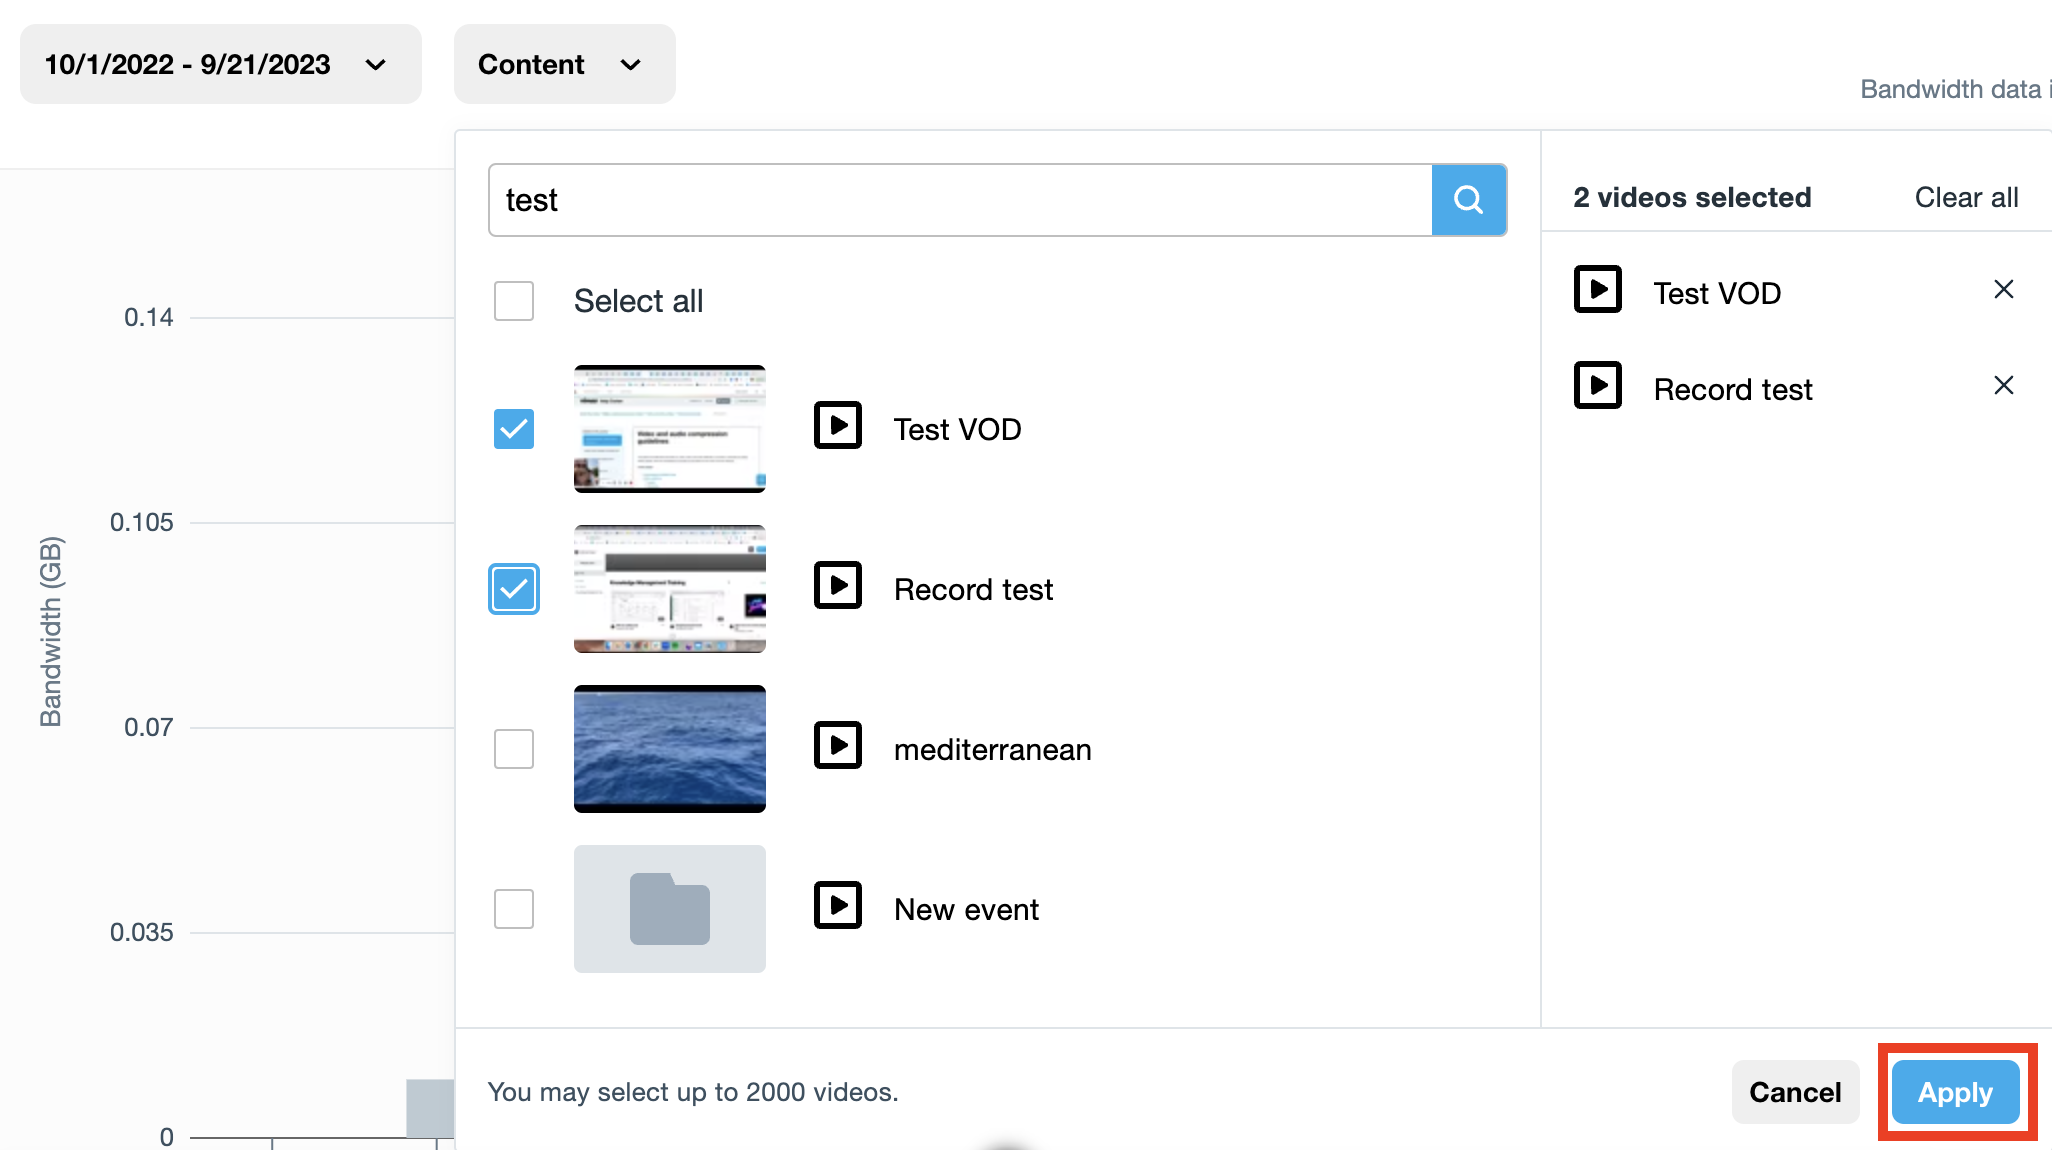
Task: Click the play icon next to Record test
Action: coord(839,588)
